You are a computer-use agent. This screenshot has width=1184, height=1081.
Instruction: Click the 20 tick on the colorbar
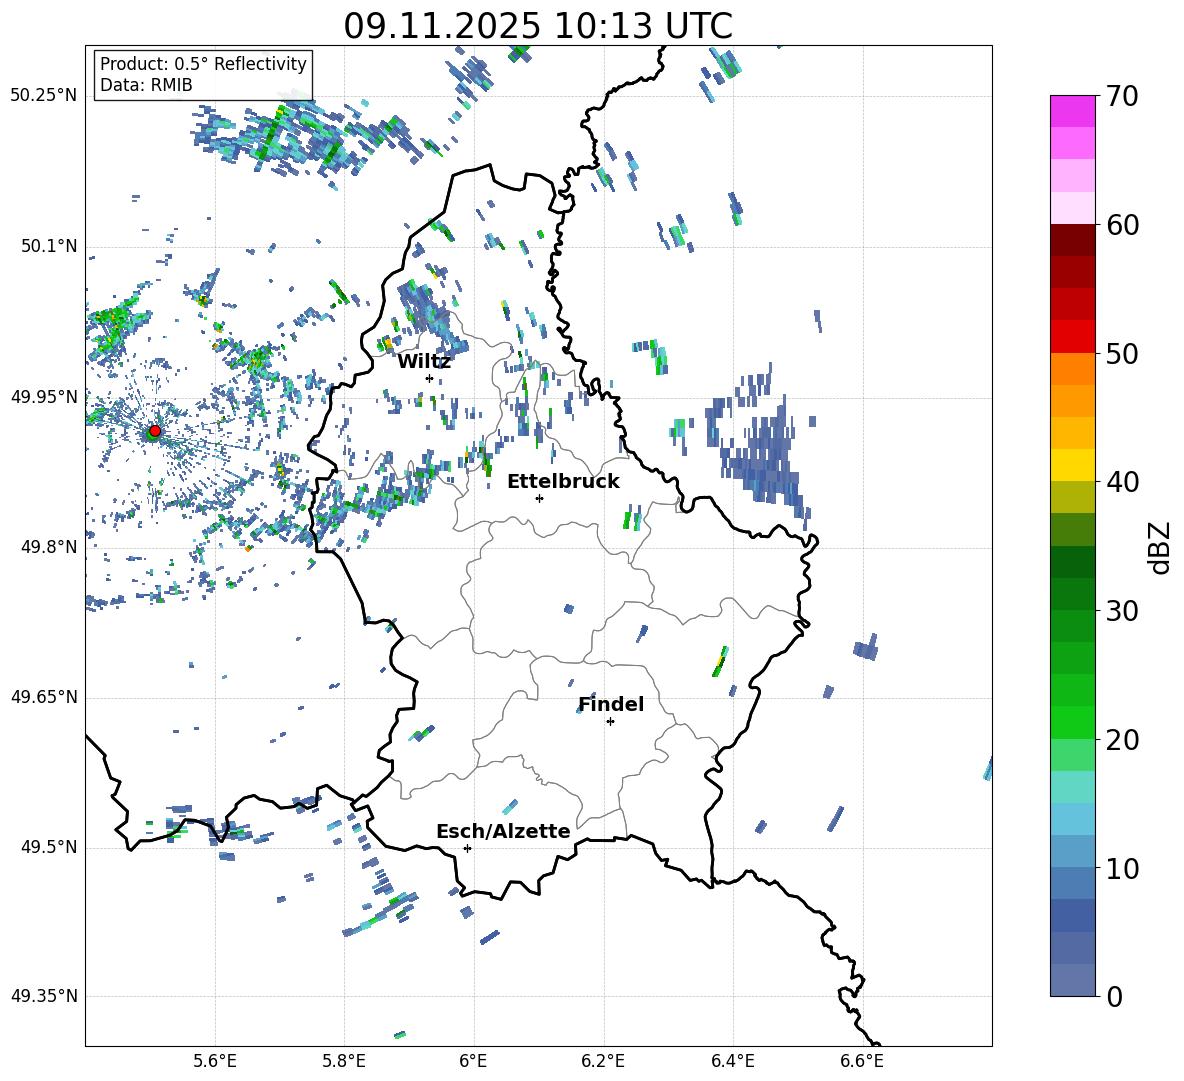(x=1122, y=740)
